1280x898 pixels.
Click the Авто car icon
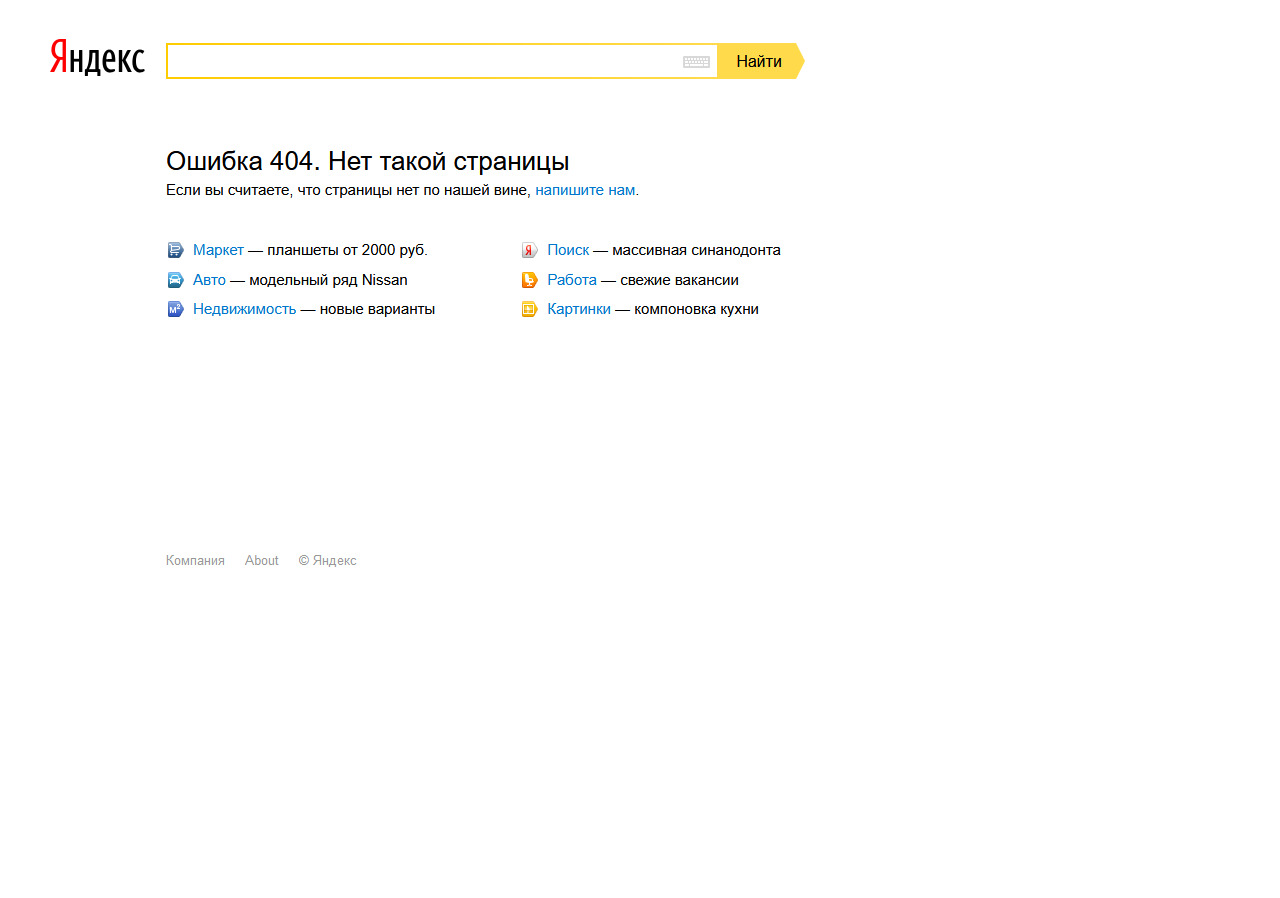[x=175, y=280]
